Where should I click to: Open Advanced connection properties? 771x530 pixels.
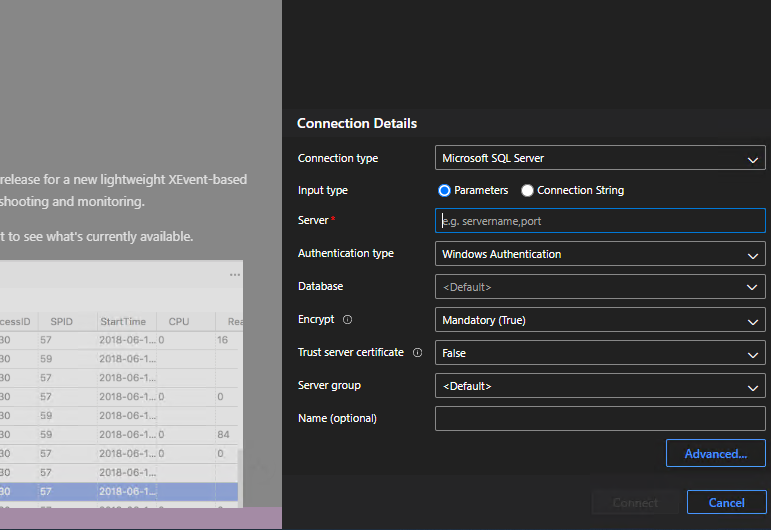(715, 453)
